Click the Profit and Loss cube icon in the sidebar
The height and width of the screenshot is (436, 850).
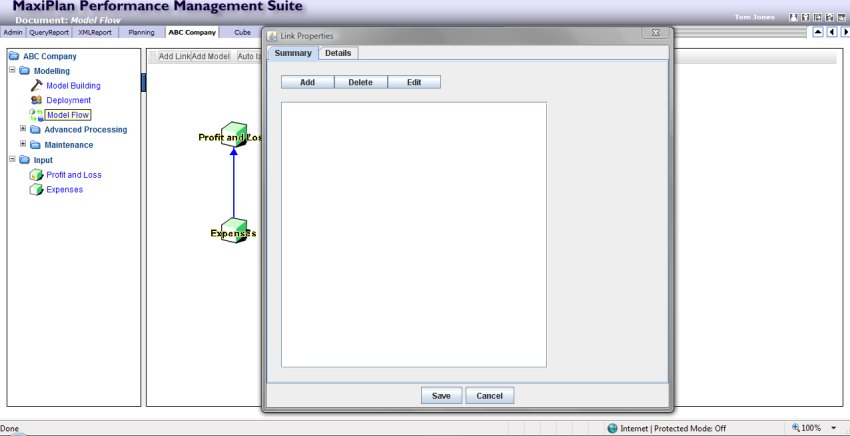click(36, 175)
